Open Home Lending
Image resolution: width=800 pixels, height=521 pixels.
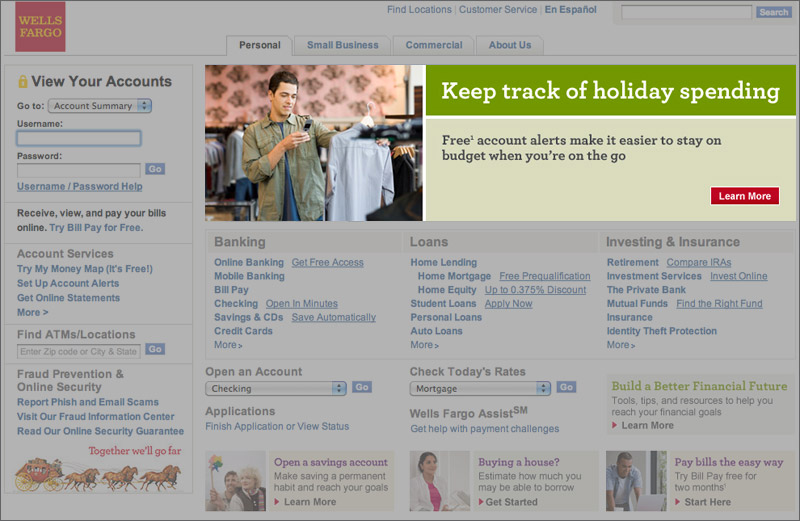(444, 262)
